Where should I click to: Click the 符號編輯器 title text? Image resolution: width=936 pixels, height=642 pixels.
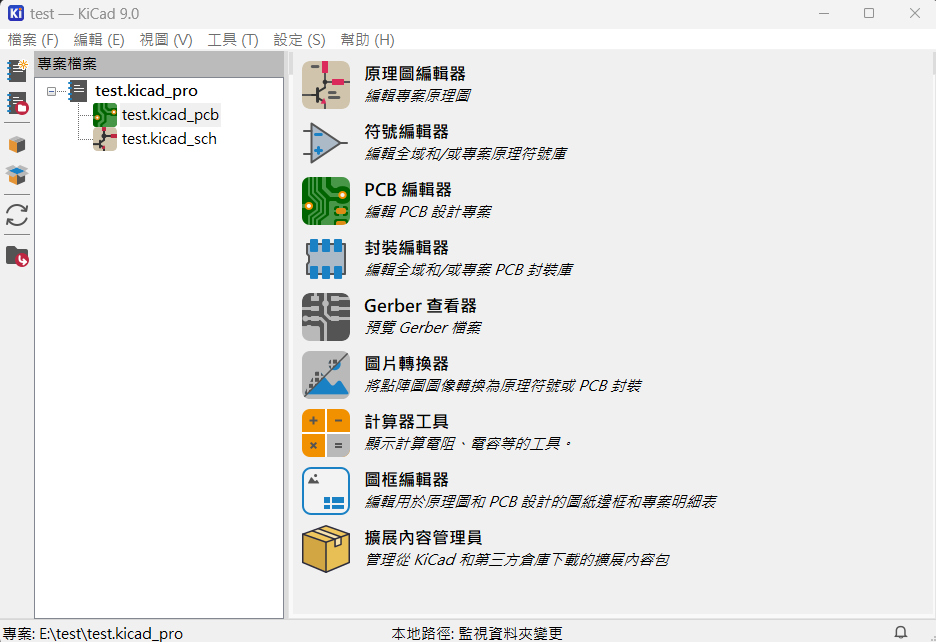point(407,132)
